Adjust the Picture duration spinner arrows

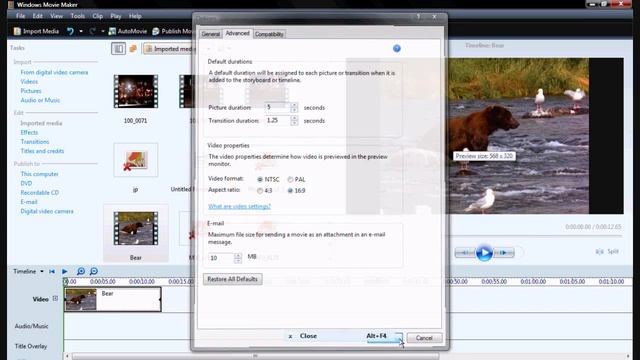294,107
